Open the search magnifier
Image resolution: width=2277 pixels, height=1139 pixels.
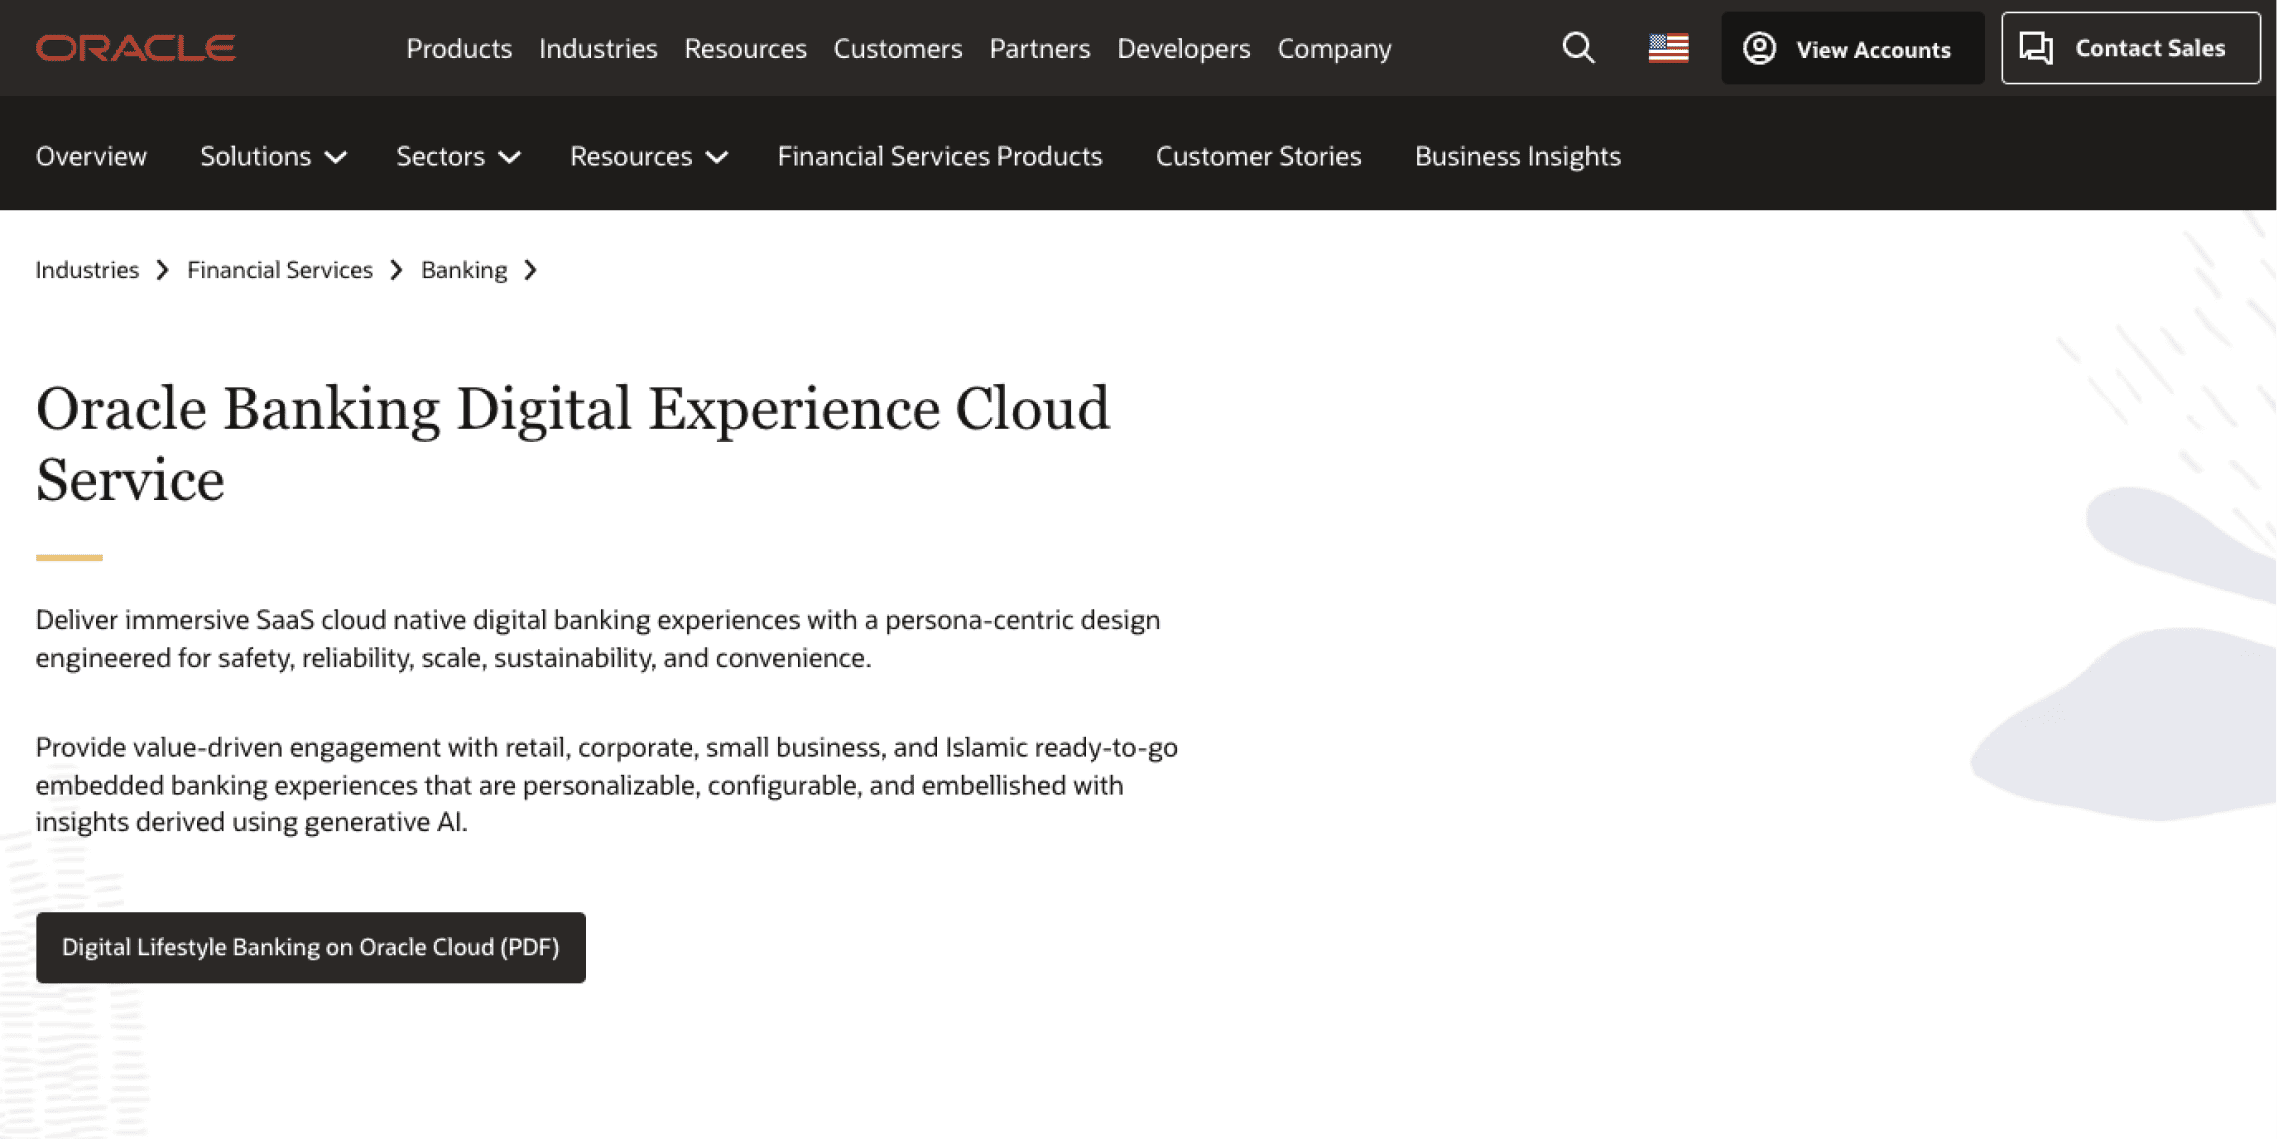[x=1578, y=48]
